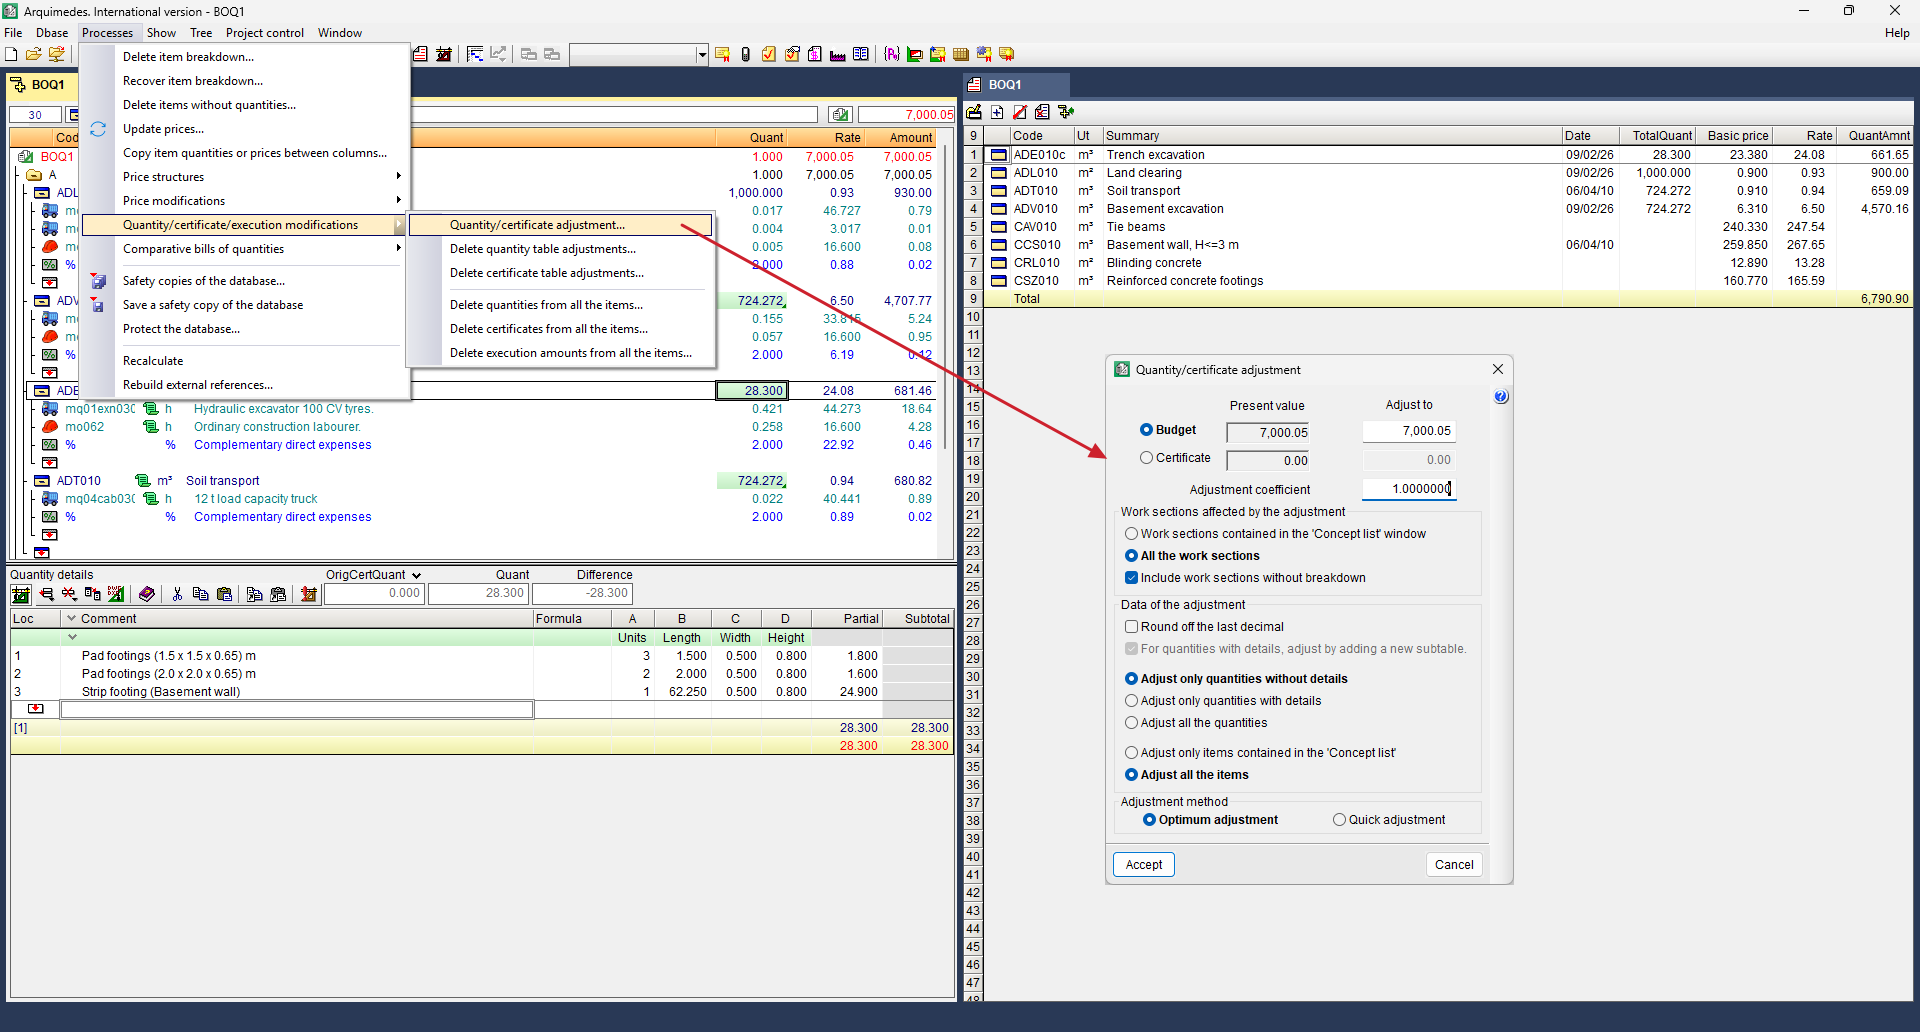The width and height of the screenshot is (1920, 1032).
Task: Click the blue question mark help icon in dialog
Action: (1500, 397)
